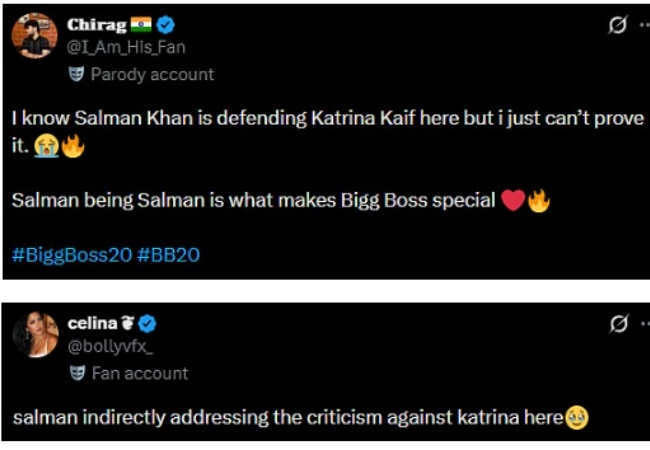
Task: Click the Fan account mask icon
Action: click(77, 373)
